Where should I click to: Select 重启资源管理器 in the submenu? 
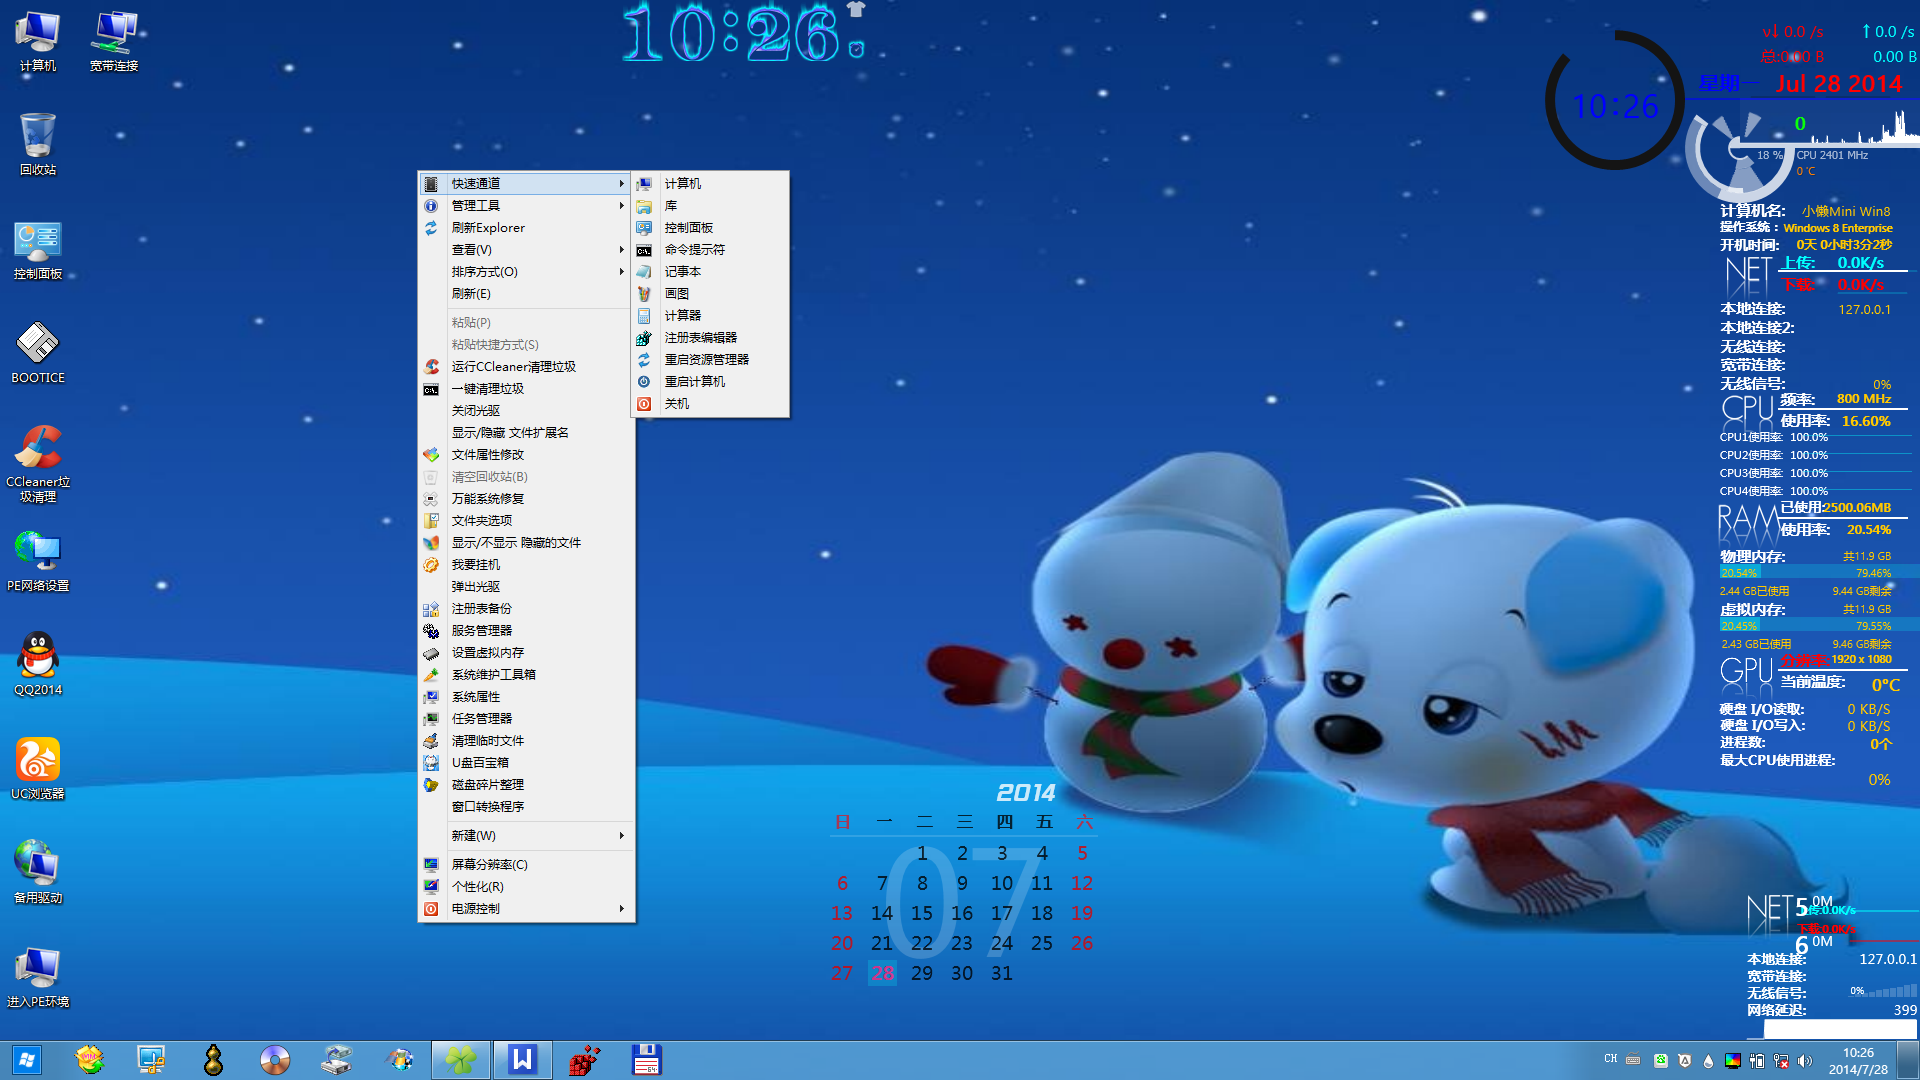(710, 359)
